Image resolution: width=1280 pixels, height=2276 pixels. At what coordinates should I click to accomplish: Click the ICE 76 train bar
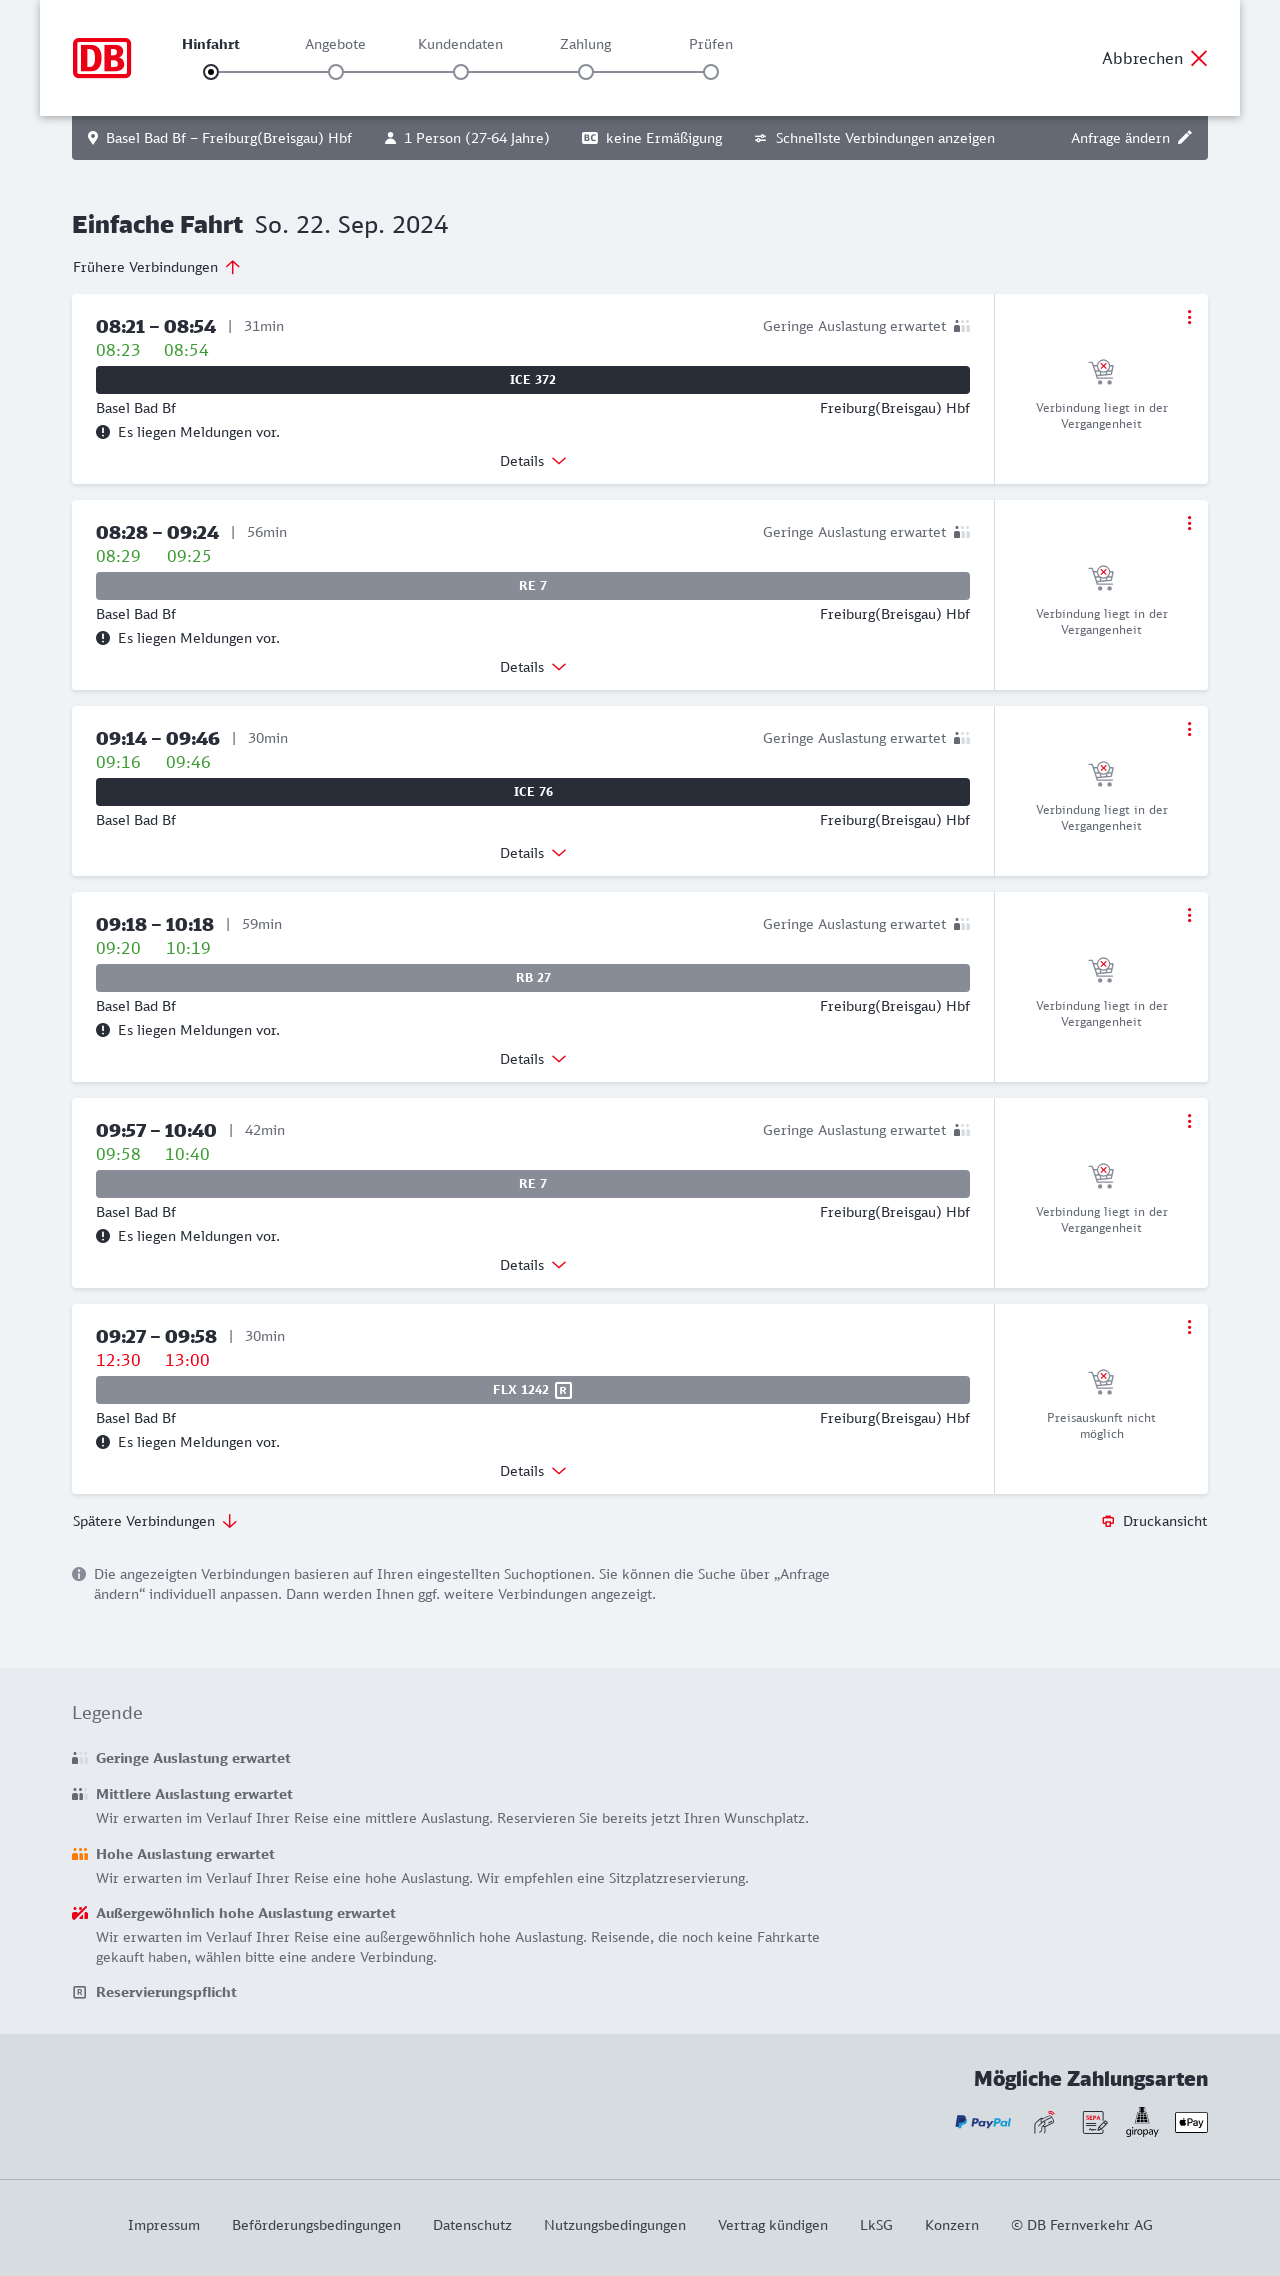point(533,792)
